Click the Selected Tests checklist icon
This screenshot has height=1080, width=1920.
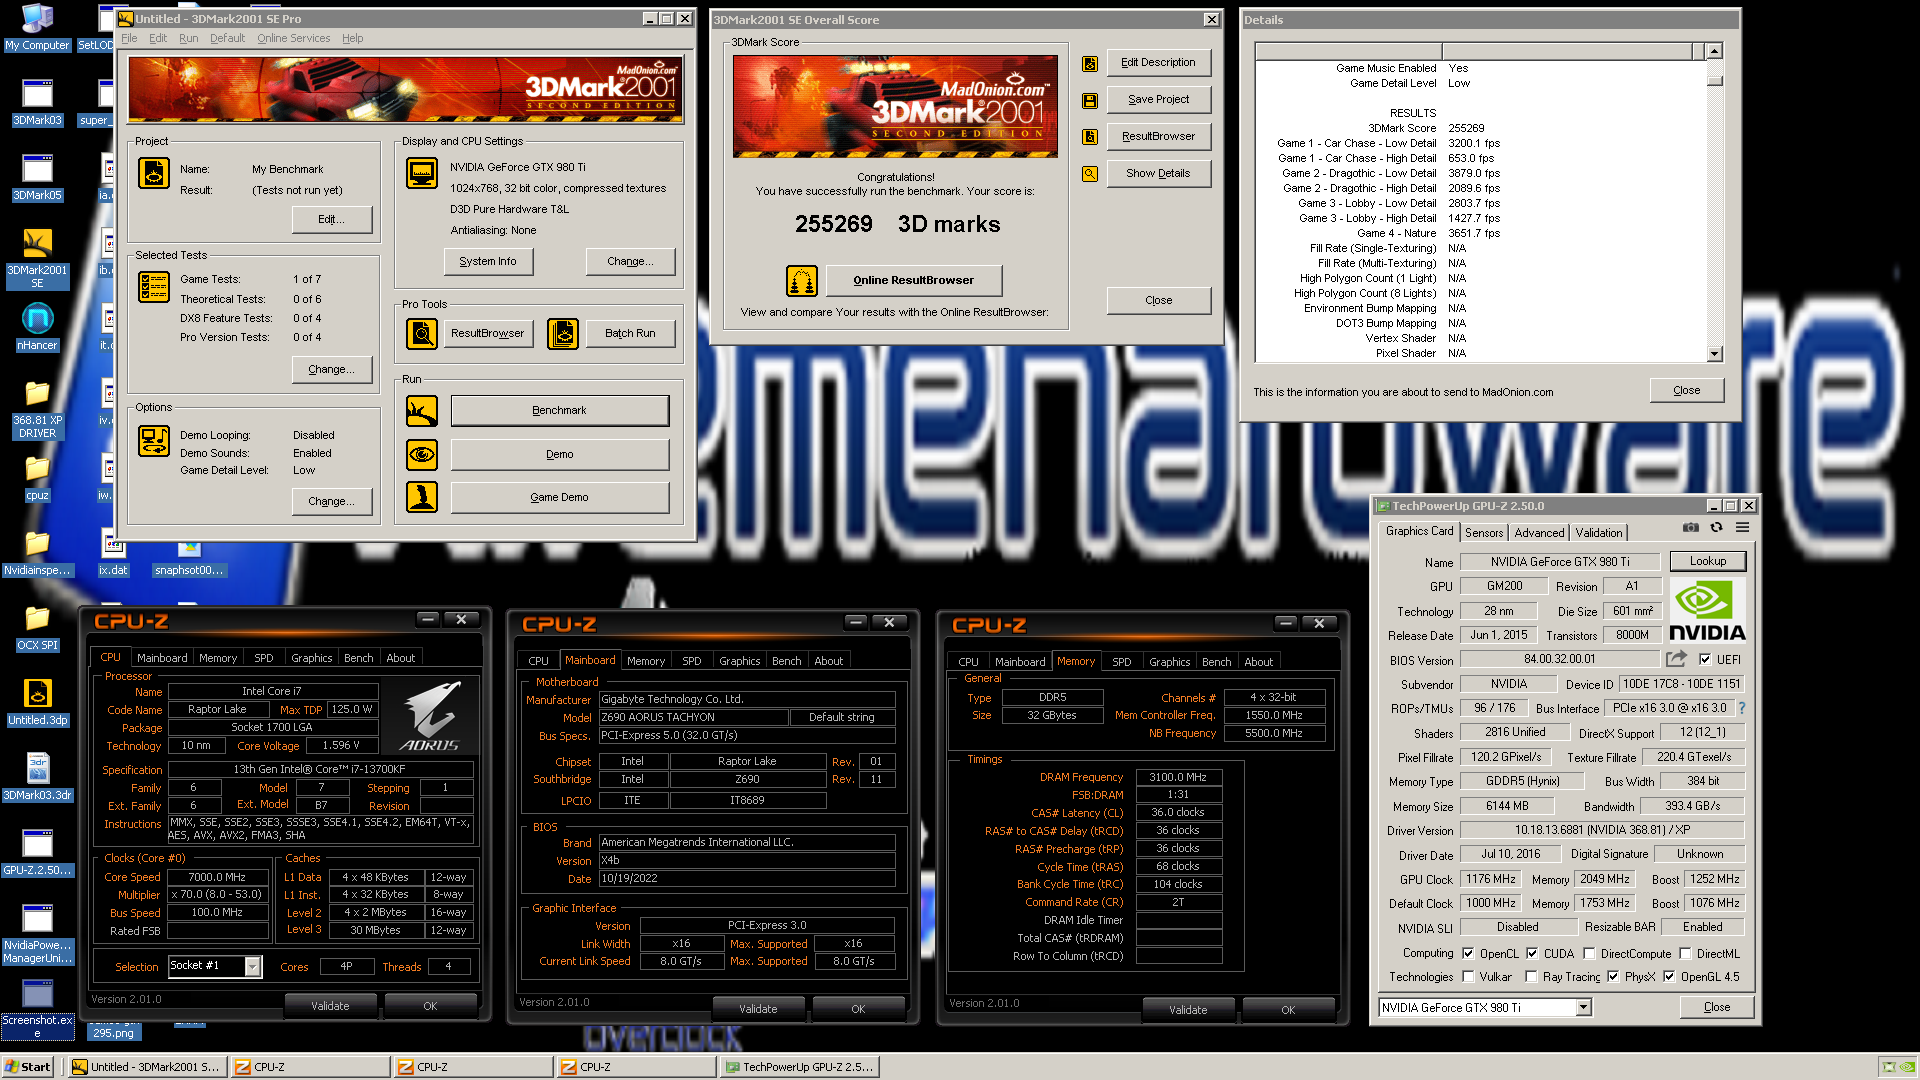coord(154,288)
